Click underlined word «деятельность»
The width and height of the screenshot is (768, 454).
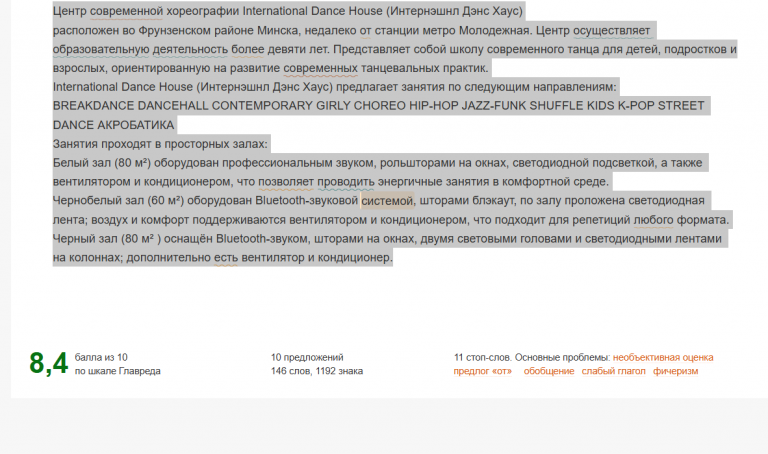(x=190, y=49)
